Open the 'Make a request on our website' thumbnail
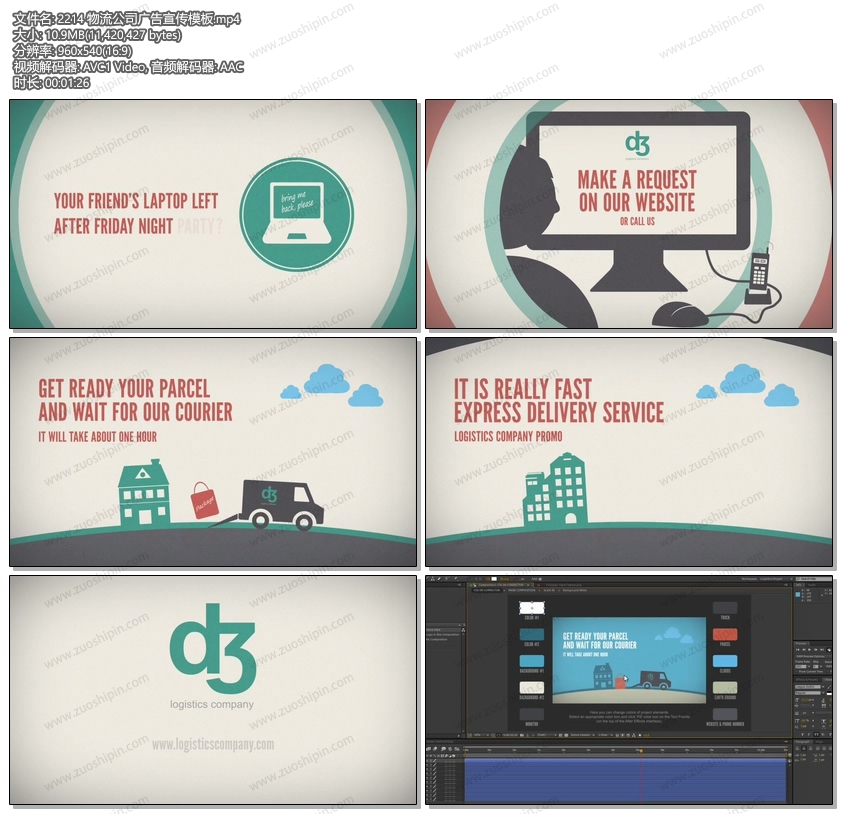Image resolution: width=842 pixels, height=814 pixels. (628, 214)
